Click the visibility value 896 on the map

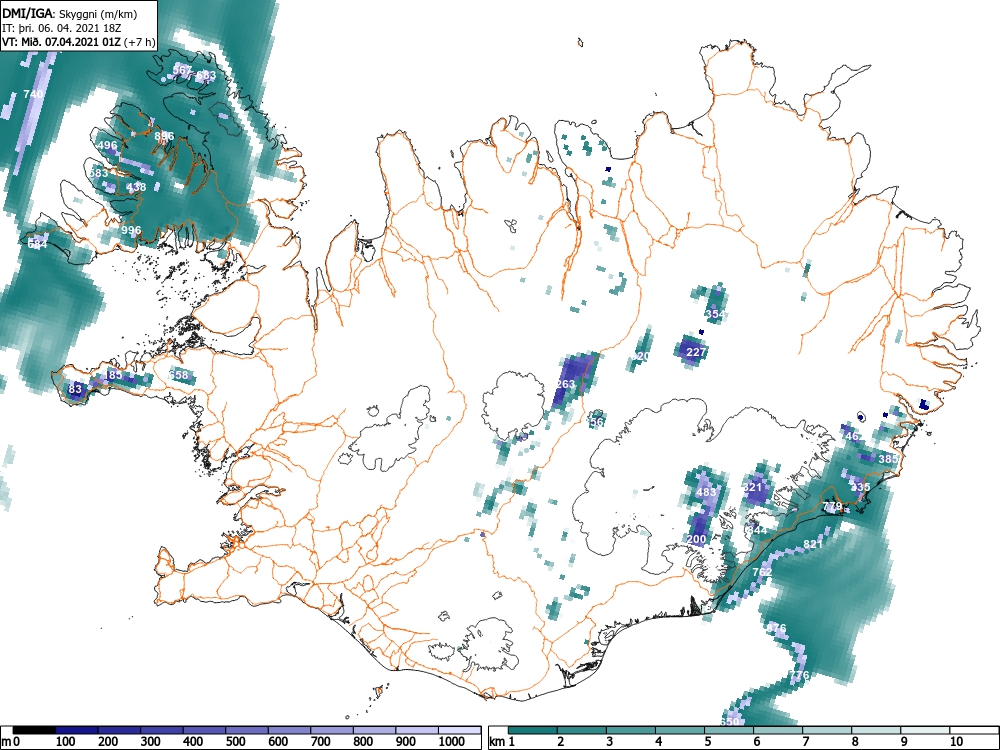tap(164, 136)
